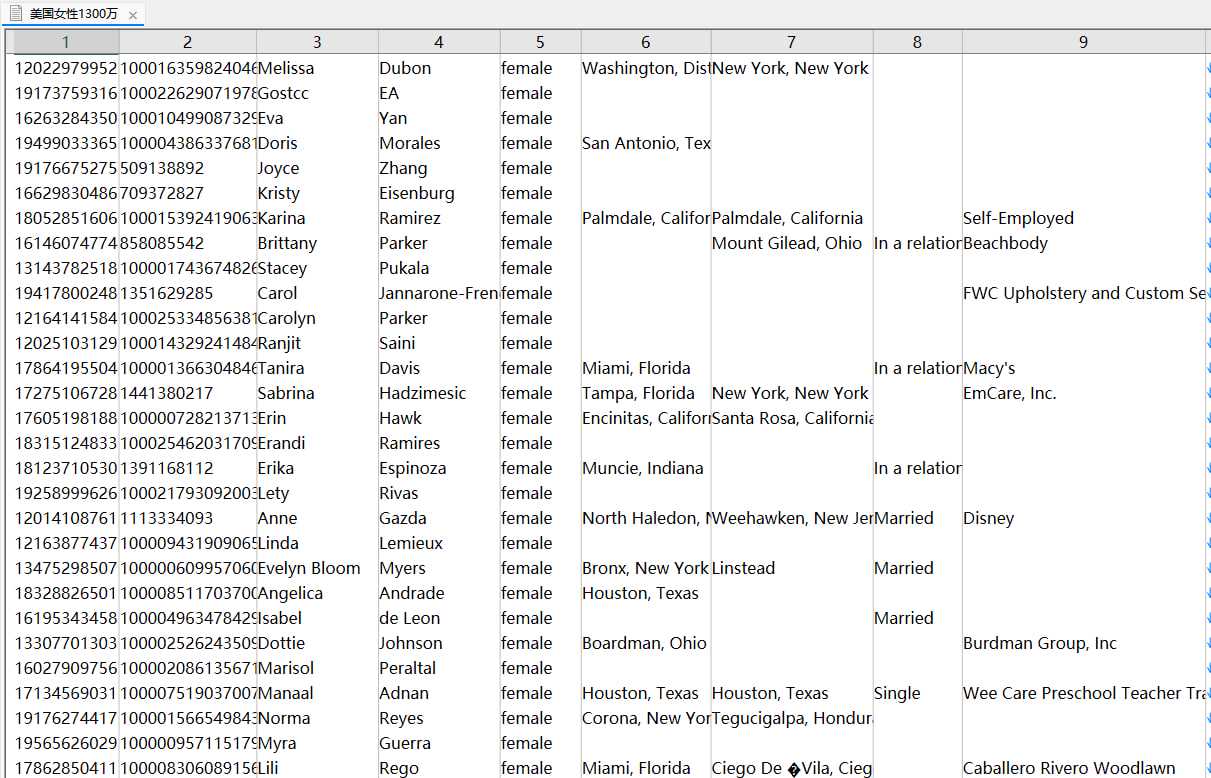1211x778 pixels.
Task: Select column header 6
Action: pyautogui.click(x=646, y=42)
